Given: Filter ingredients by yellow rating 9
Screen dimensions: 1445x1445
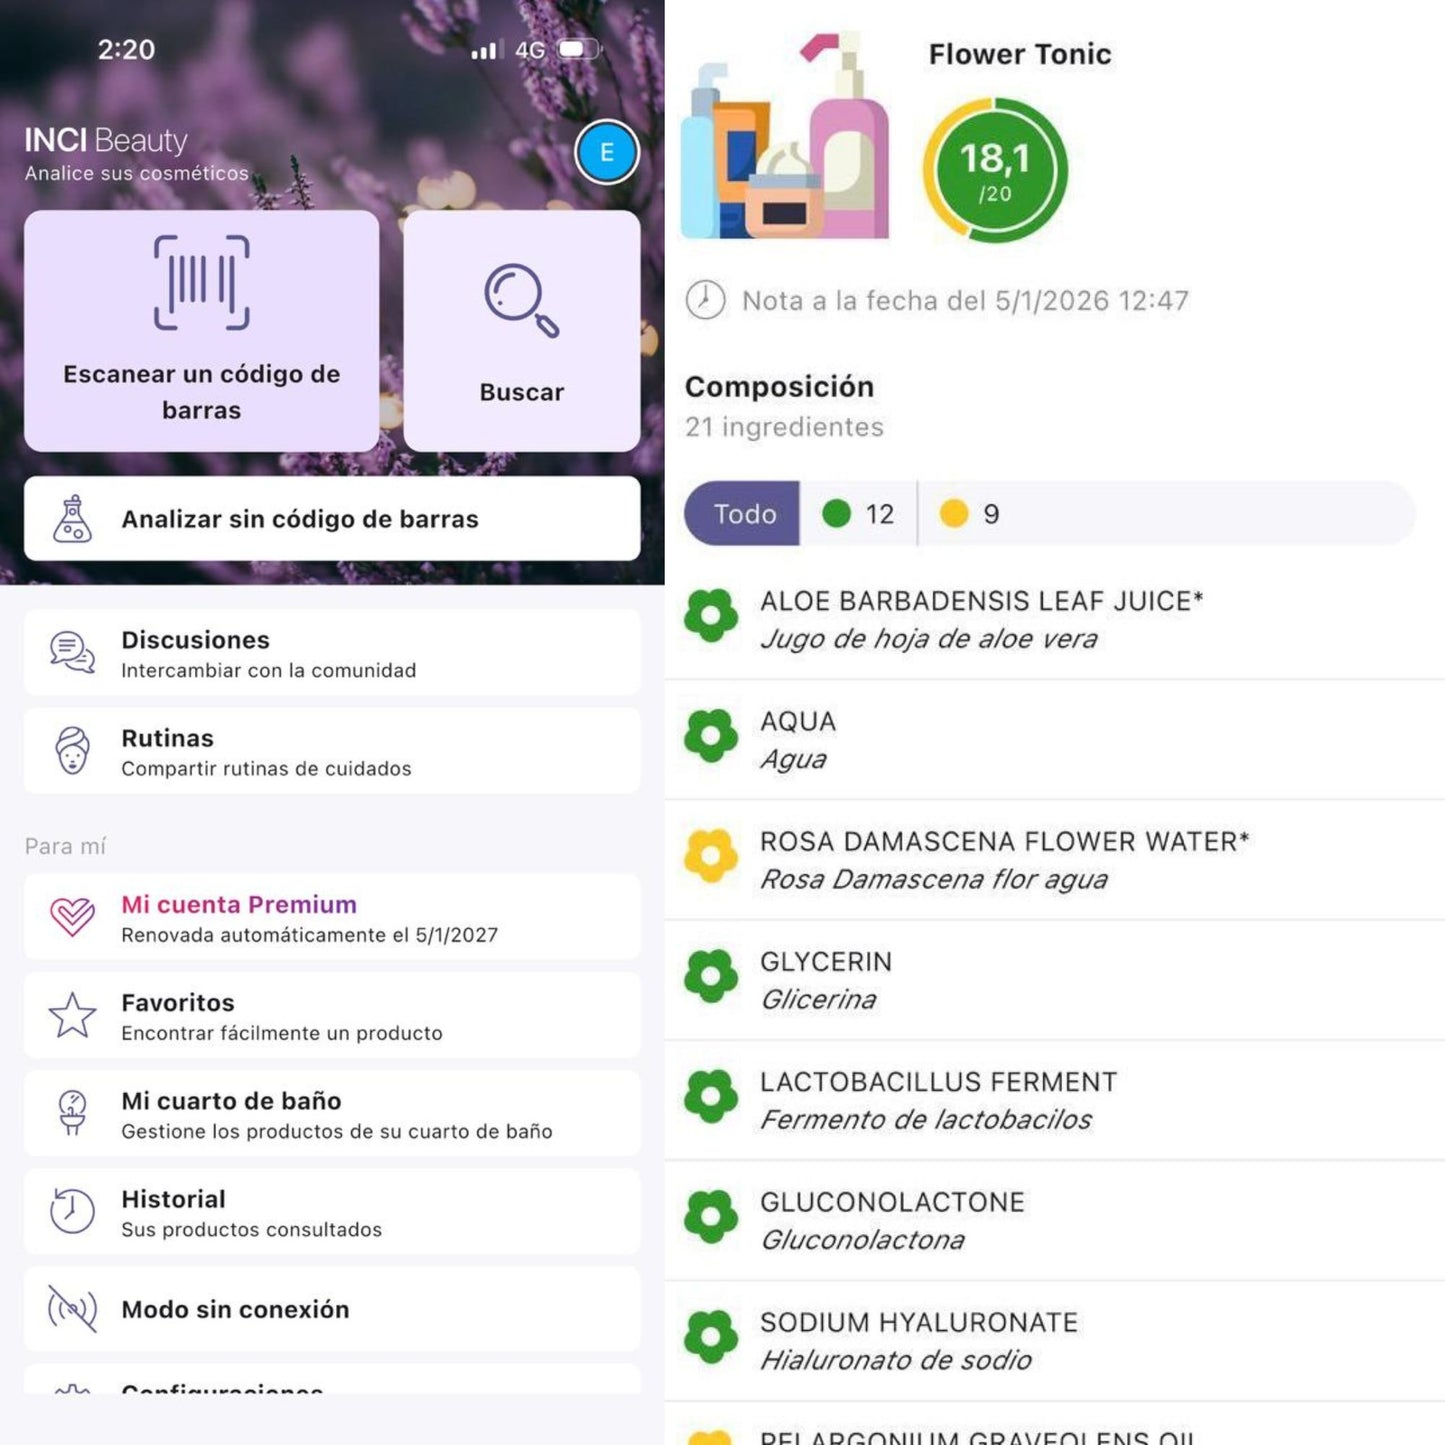Looking at the screenshot, I should (x=969, y=514).
